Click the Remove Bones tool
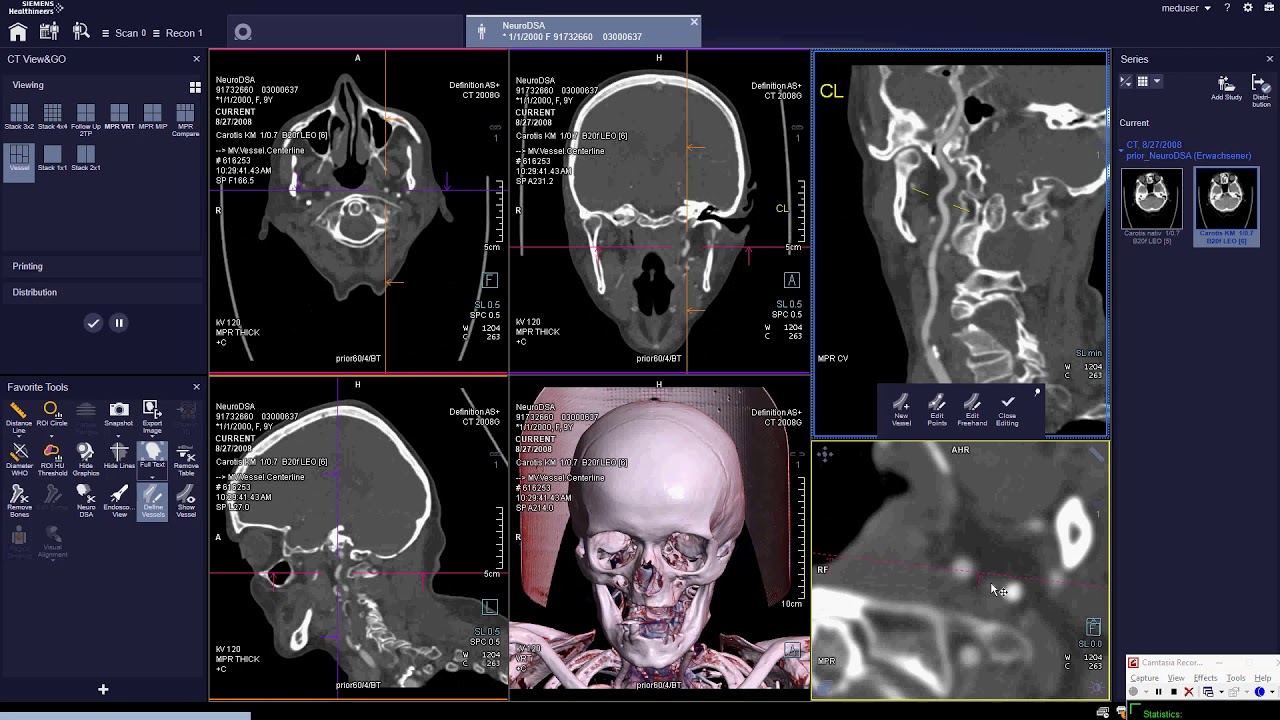This screenshot has height=720, width=1280. coord(19,502)
